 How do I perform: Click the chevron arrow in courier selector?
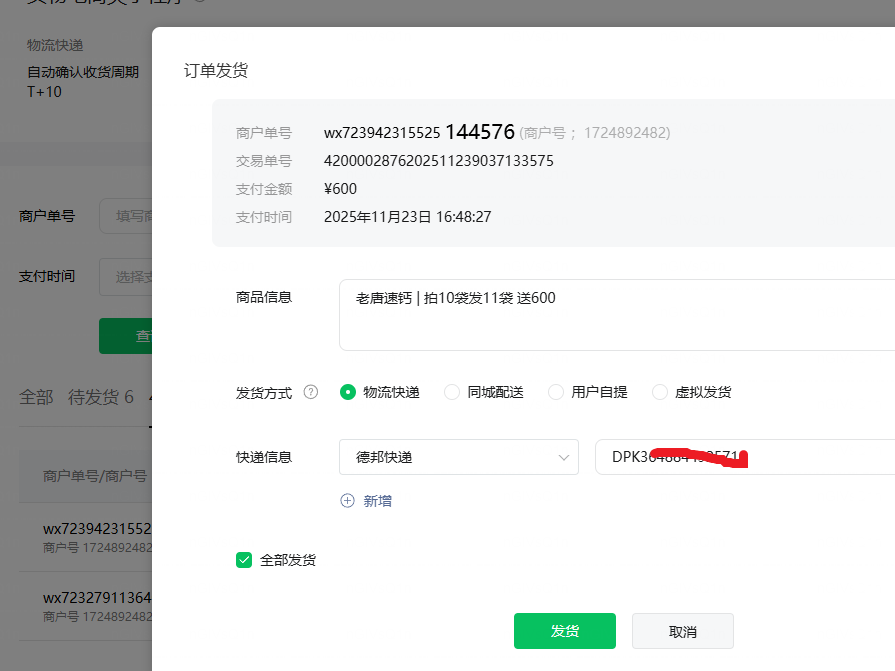coord(562,458)
